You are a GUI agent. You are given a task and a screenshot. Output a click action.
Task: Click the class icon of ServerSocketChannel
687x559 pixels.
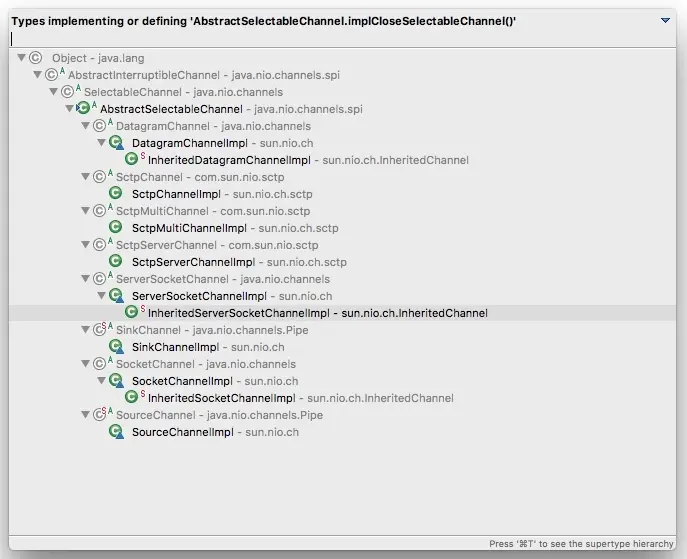coord(100,279)
